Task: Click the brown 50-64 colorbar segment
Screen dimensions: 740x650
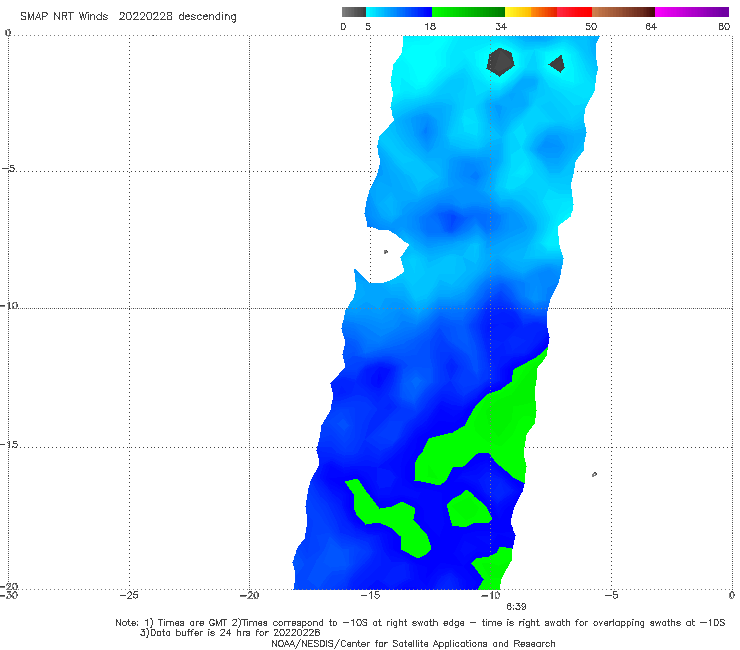Action: click(623, 12)
